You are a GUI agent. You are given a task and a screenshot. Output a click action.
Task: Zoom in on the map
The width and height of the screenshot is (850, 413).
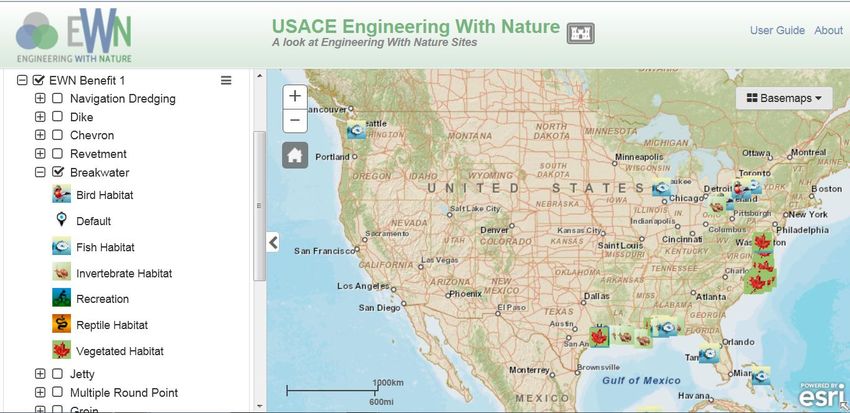pos(295,96)
